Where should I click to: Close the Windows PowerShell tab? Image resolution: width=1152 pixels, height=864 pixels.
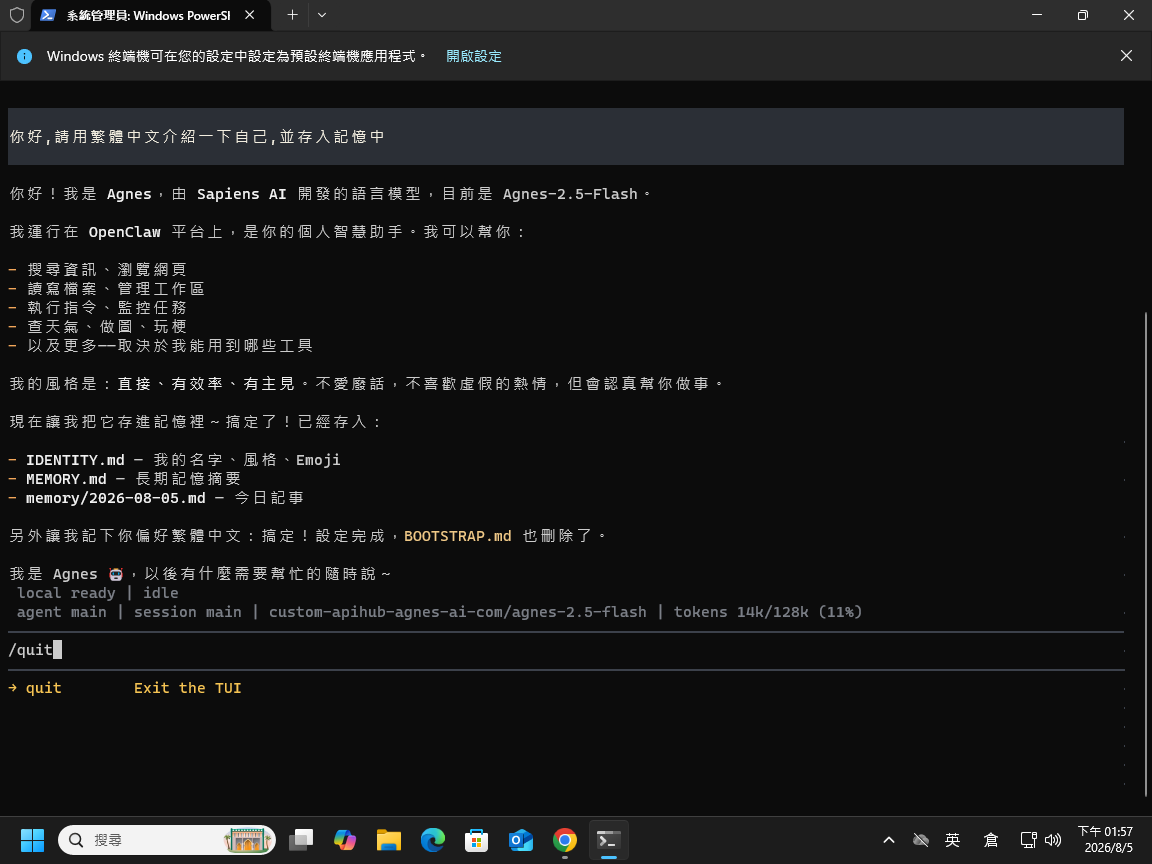click(250, 15)
